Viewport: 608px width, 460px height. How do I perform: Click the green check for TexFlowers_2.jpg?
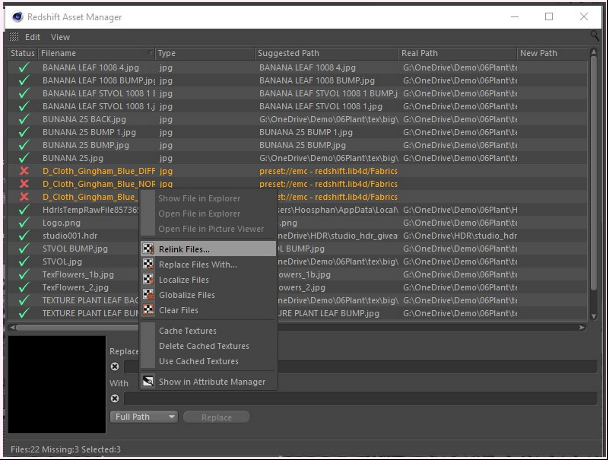point(24,287)
